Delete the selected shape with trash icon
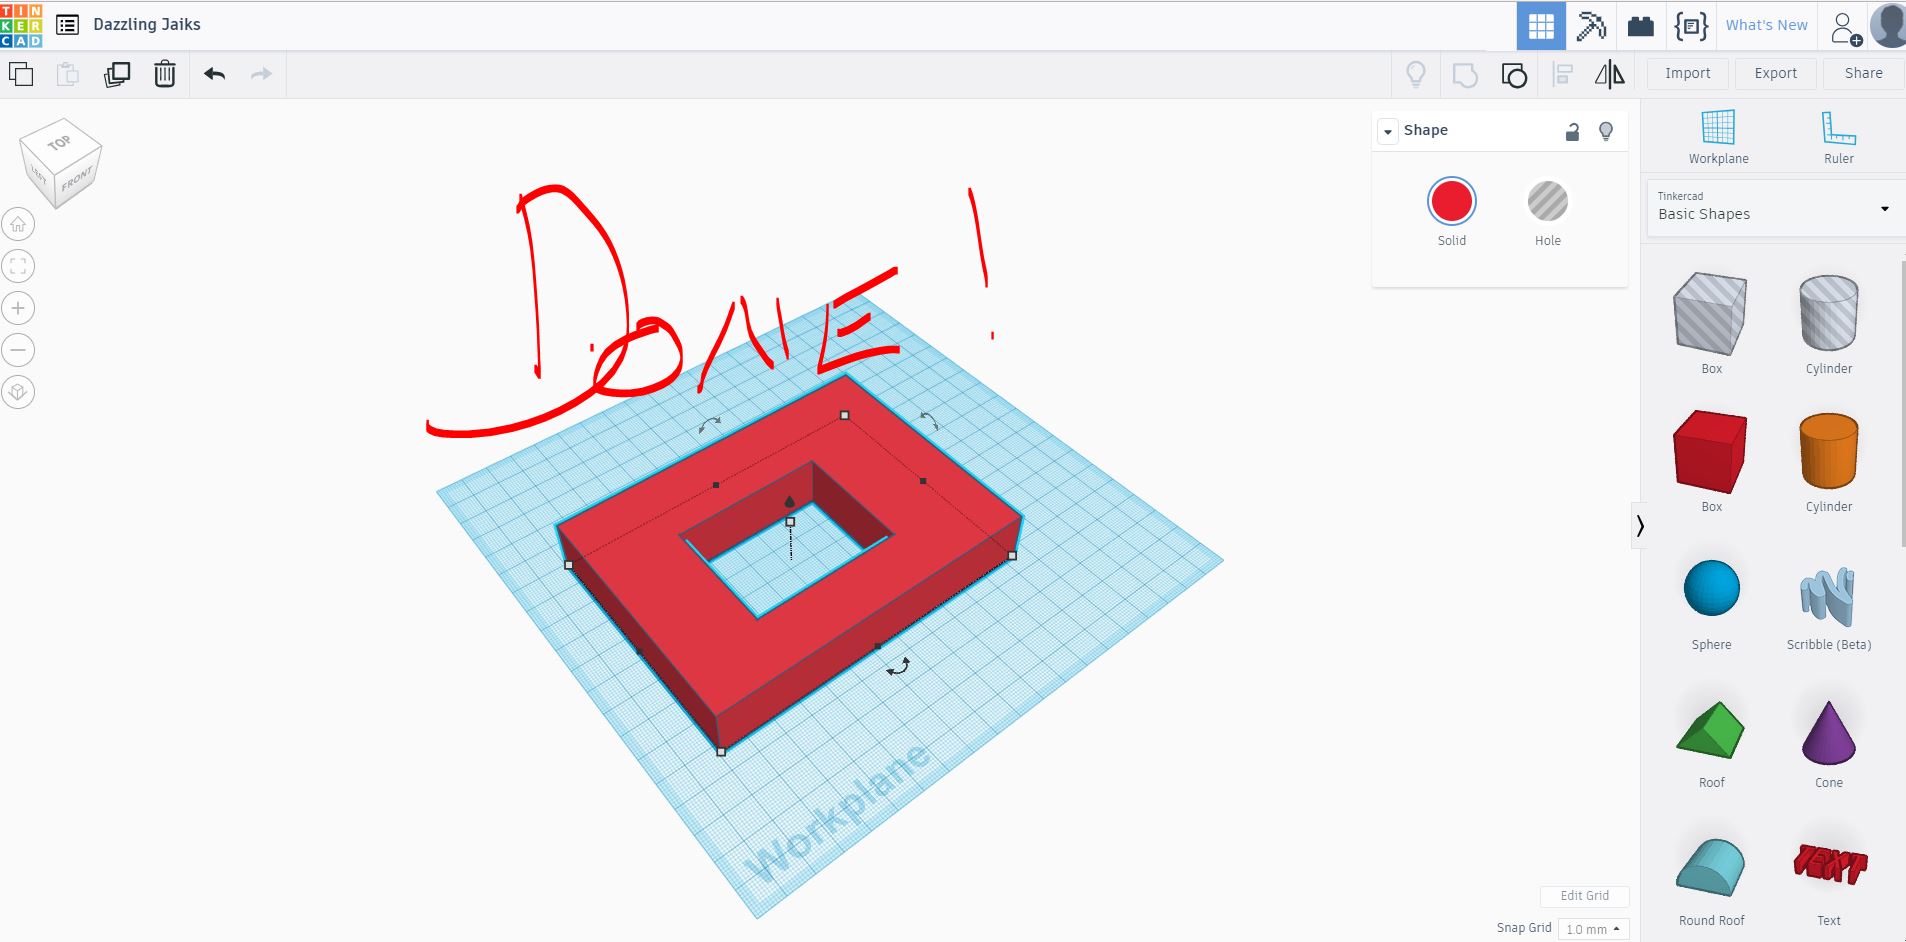 pyautogui.click(x=165, y=74)
